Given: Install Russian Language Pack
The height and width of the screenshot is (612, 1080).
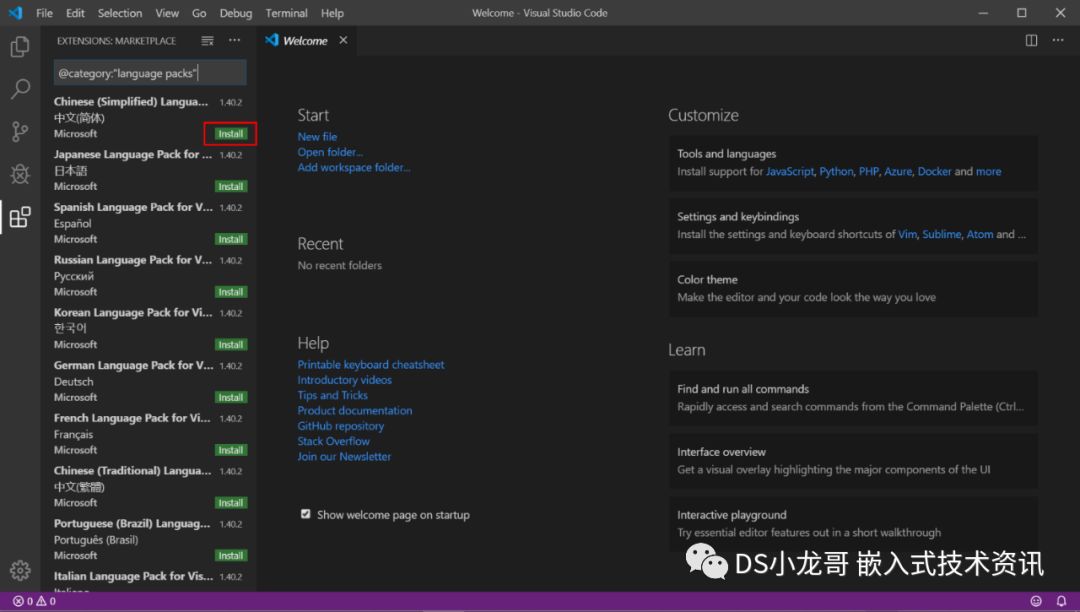Looking at the screenshot, I should coord(231,292).
